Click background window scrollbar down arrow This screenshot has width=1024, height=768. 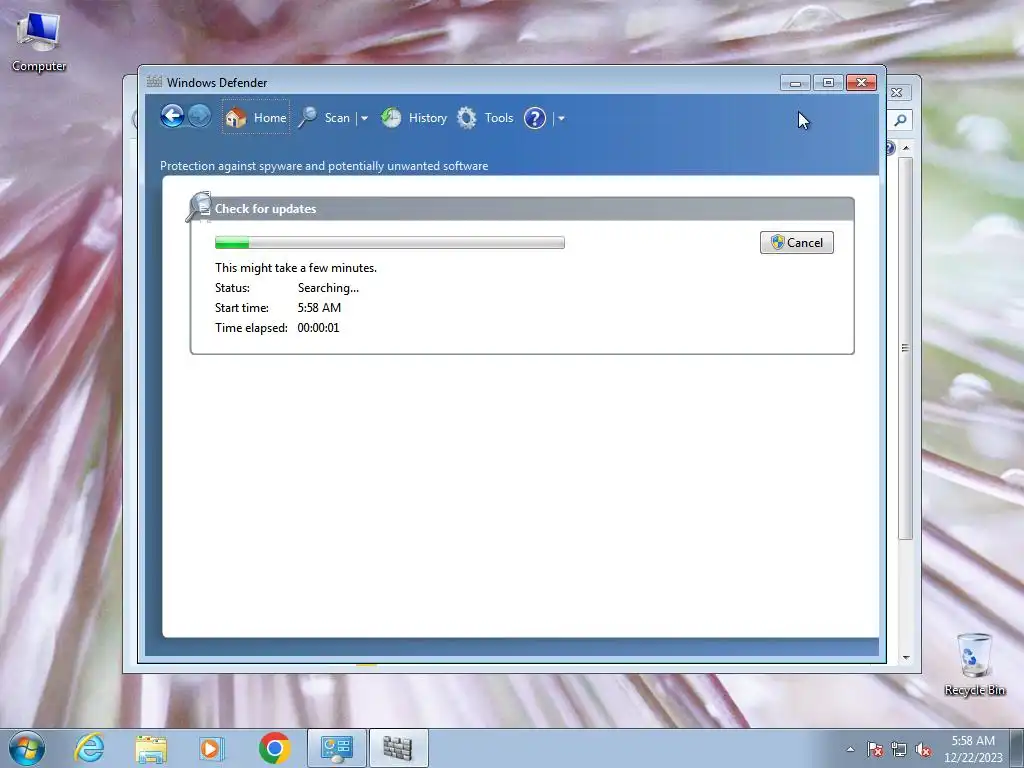click(906, 658)
